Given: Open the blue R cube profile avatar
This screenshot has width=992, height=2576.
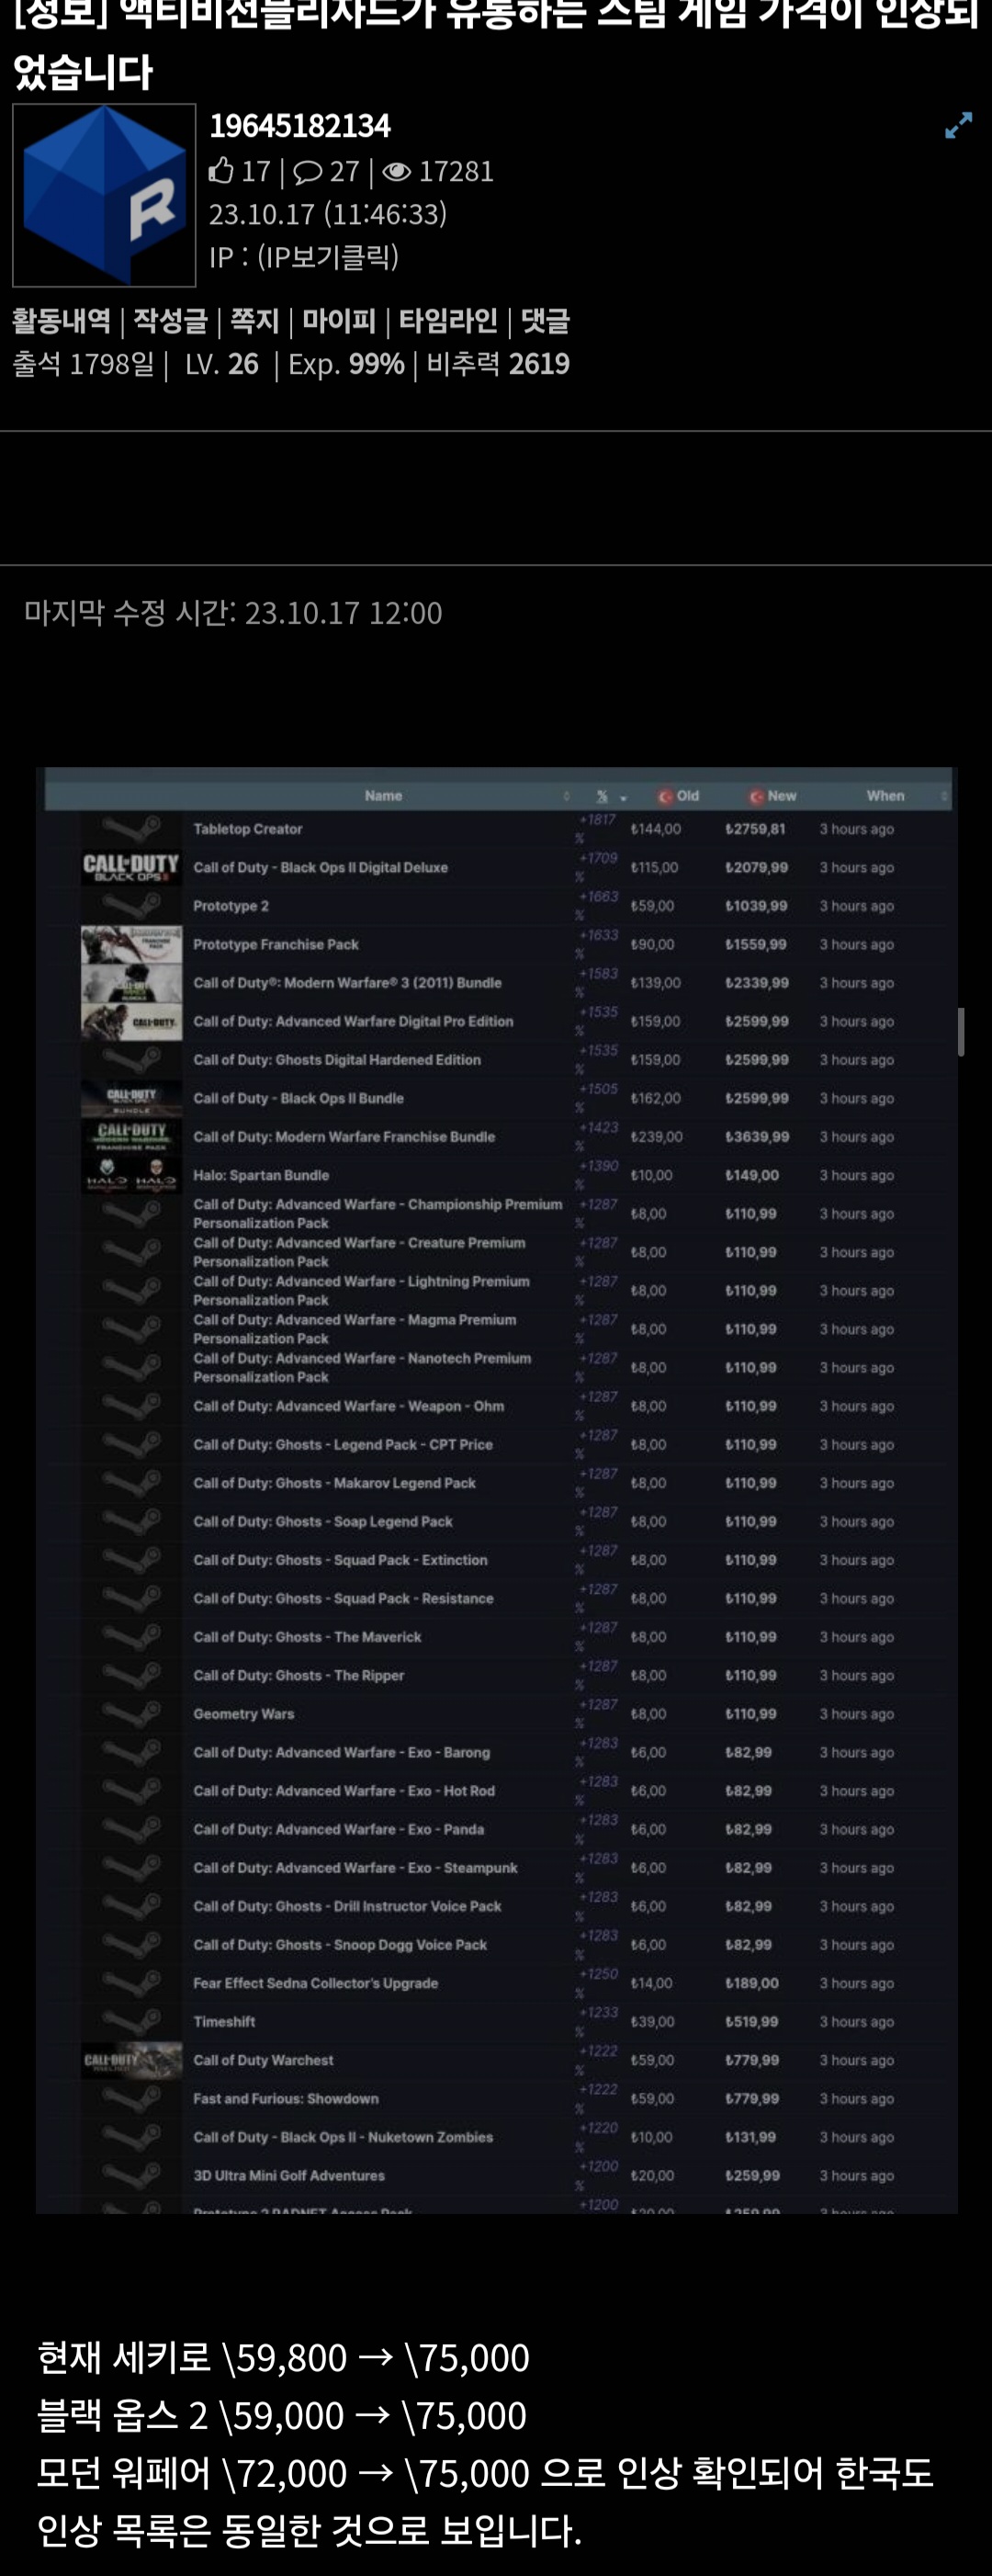Looking at the screenshot, I should [x=104, y=195].
